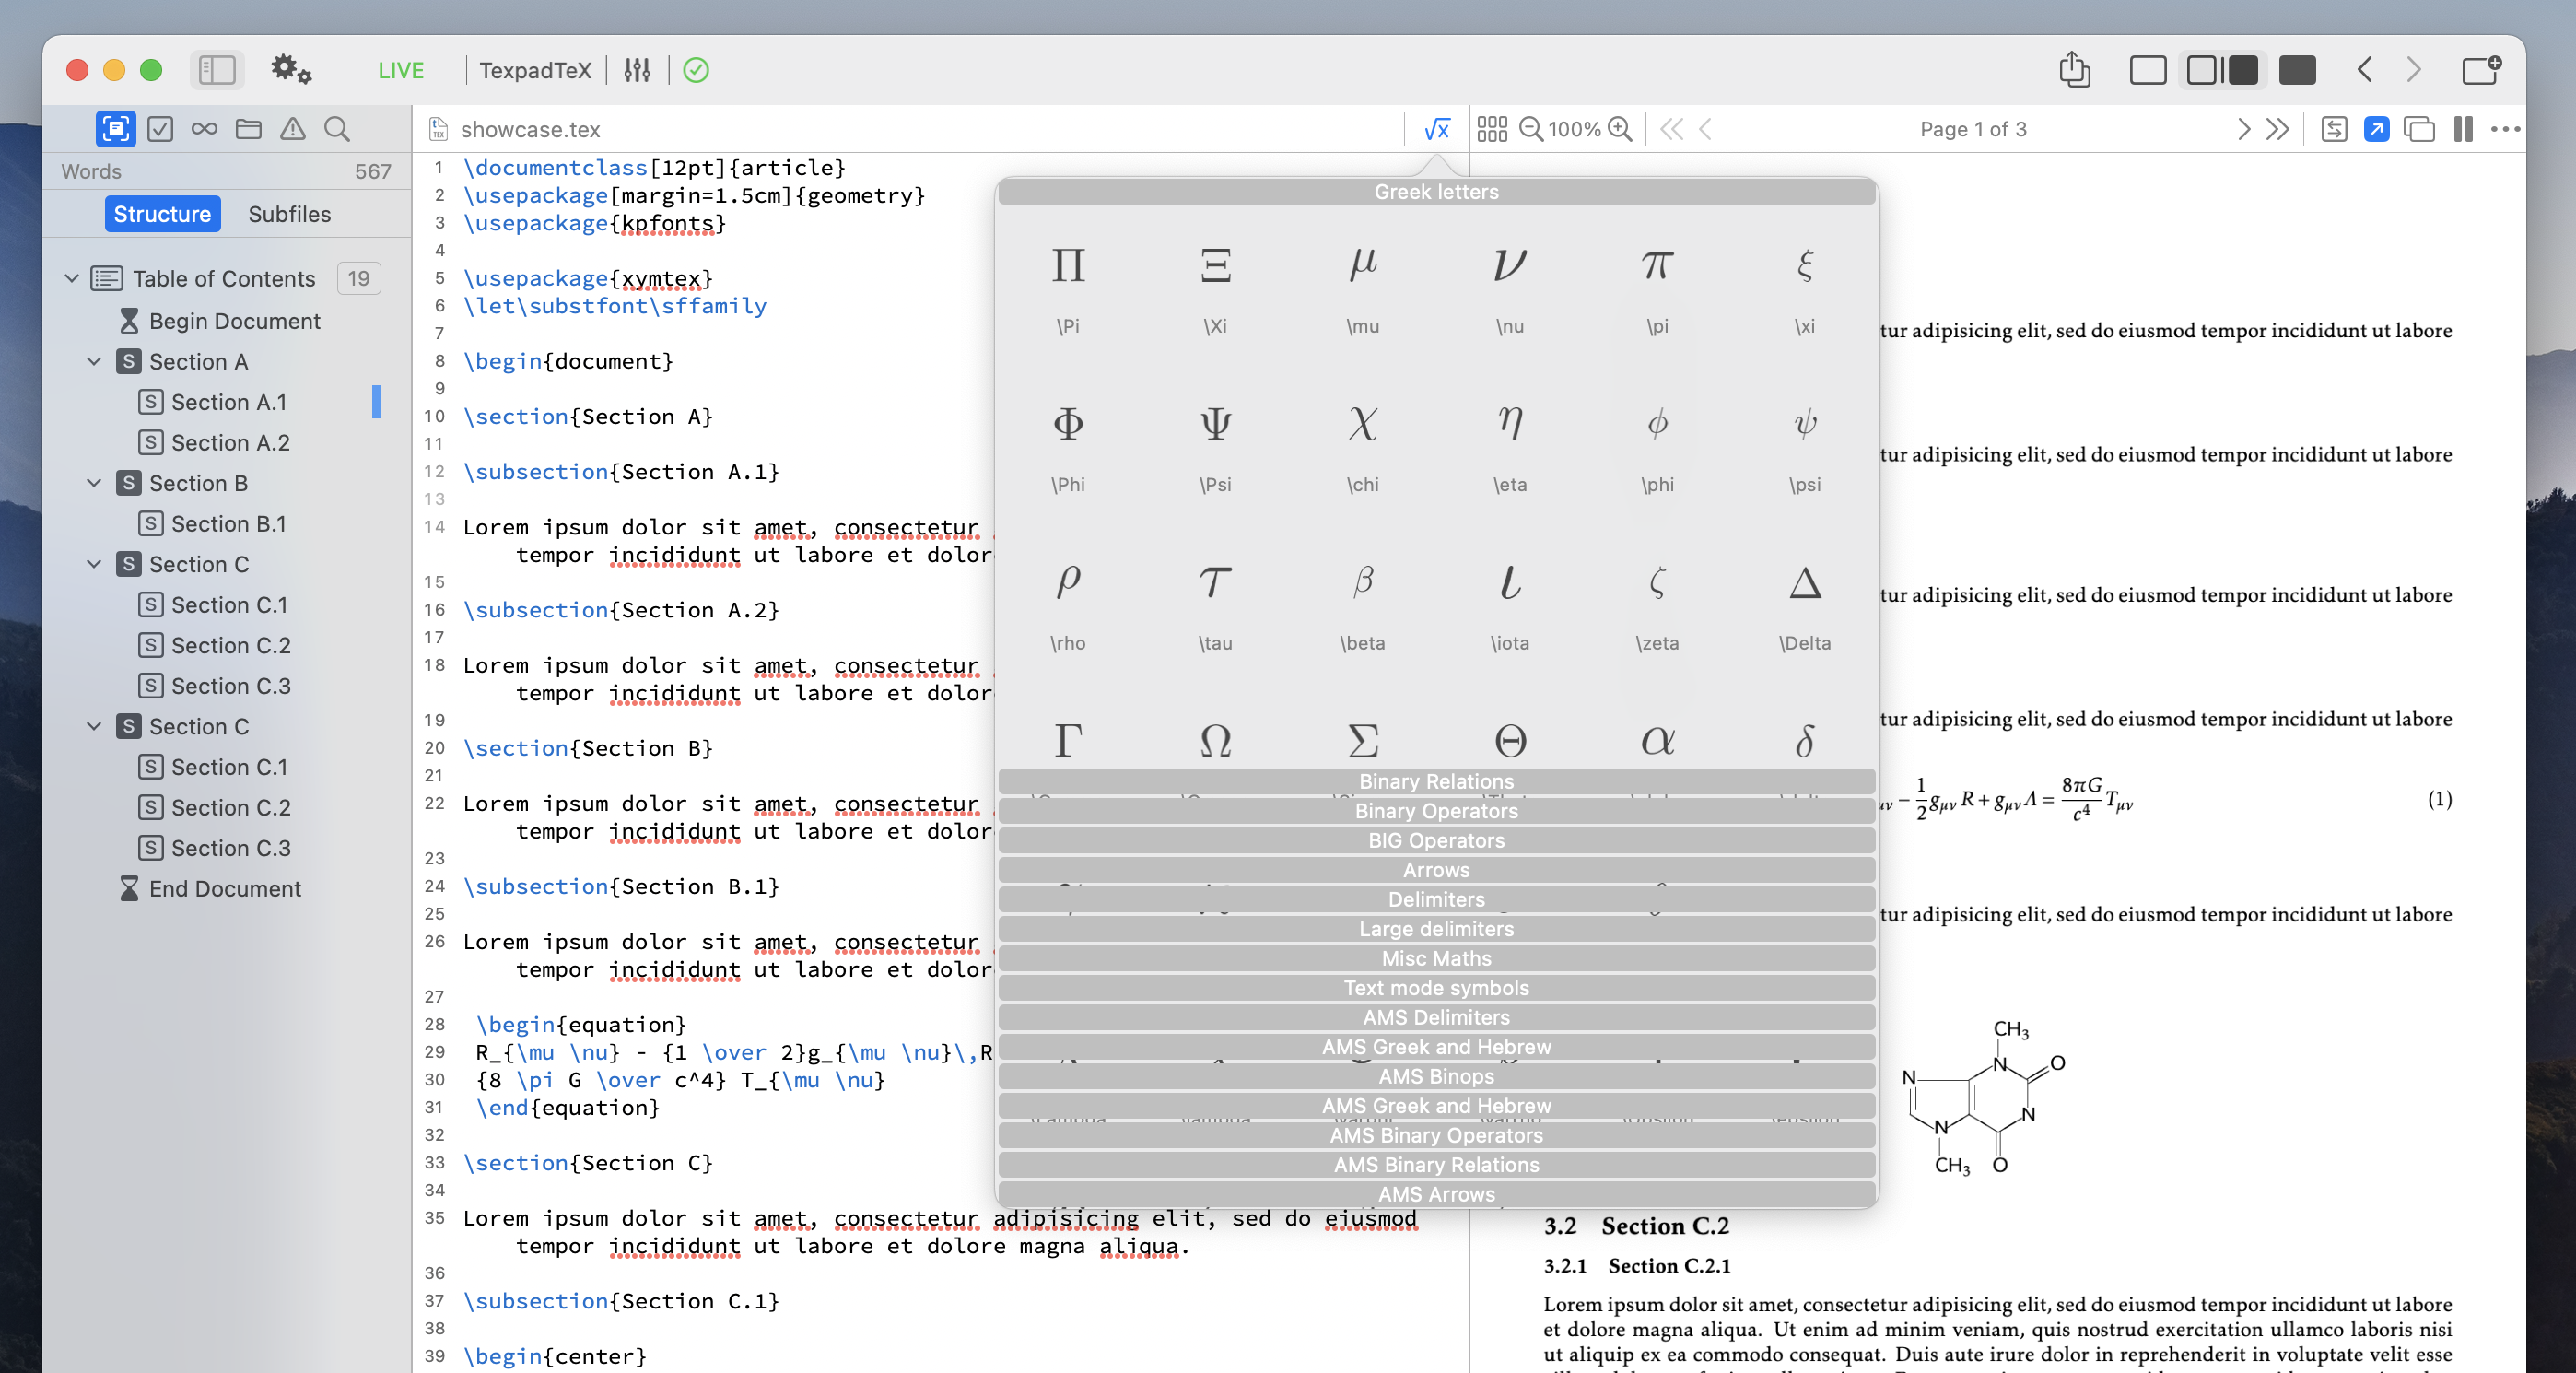Image resolution: width=2576 pixels, height=1373 pixels.
Task: Select the Structure tab
Action: click(162, 214)
